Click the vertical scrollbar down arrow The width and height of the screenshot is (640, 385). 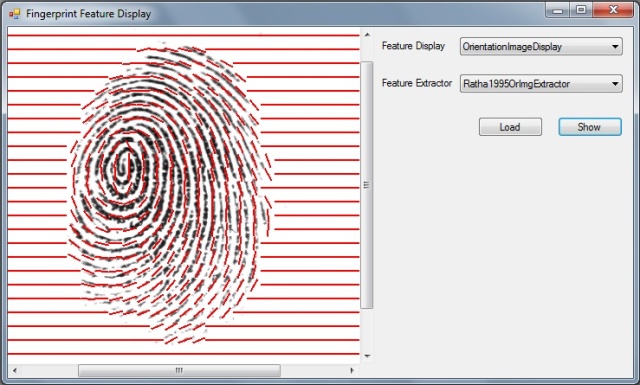pos(367,356)
